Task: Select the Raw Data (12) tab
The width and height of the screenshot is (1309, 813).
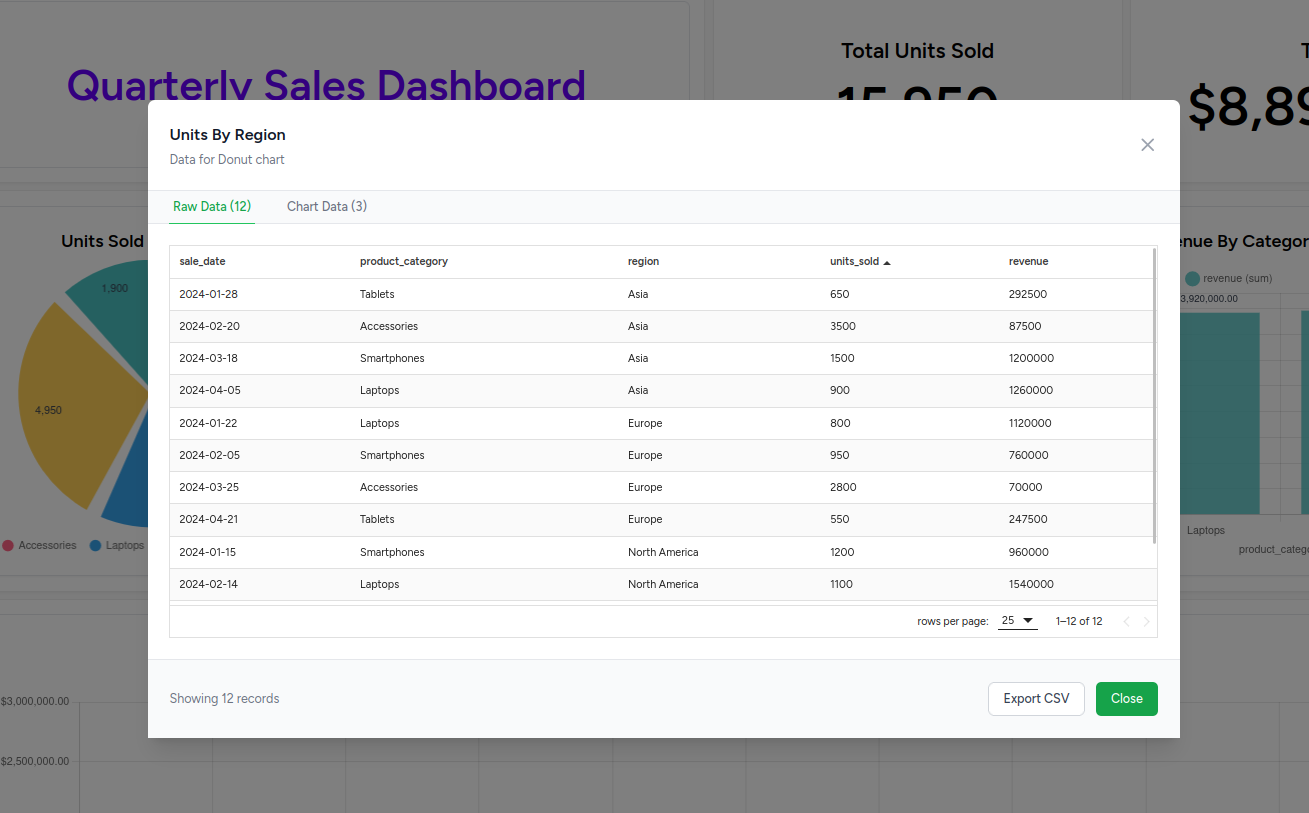Action: click(212, 207)
